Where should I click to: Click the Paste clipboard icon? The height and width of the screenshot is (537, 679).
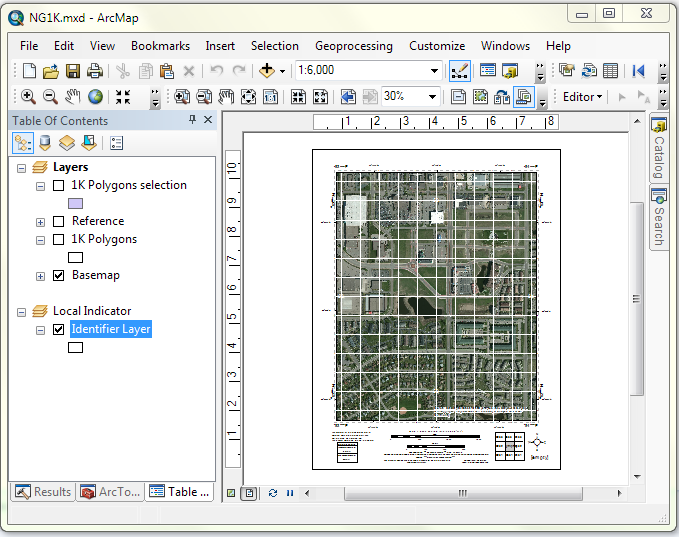coord(167,71)
